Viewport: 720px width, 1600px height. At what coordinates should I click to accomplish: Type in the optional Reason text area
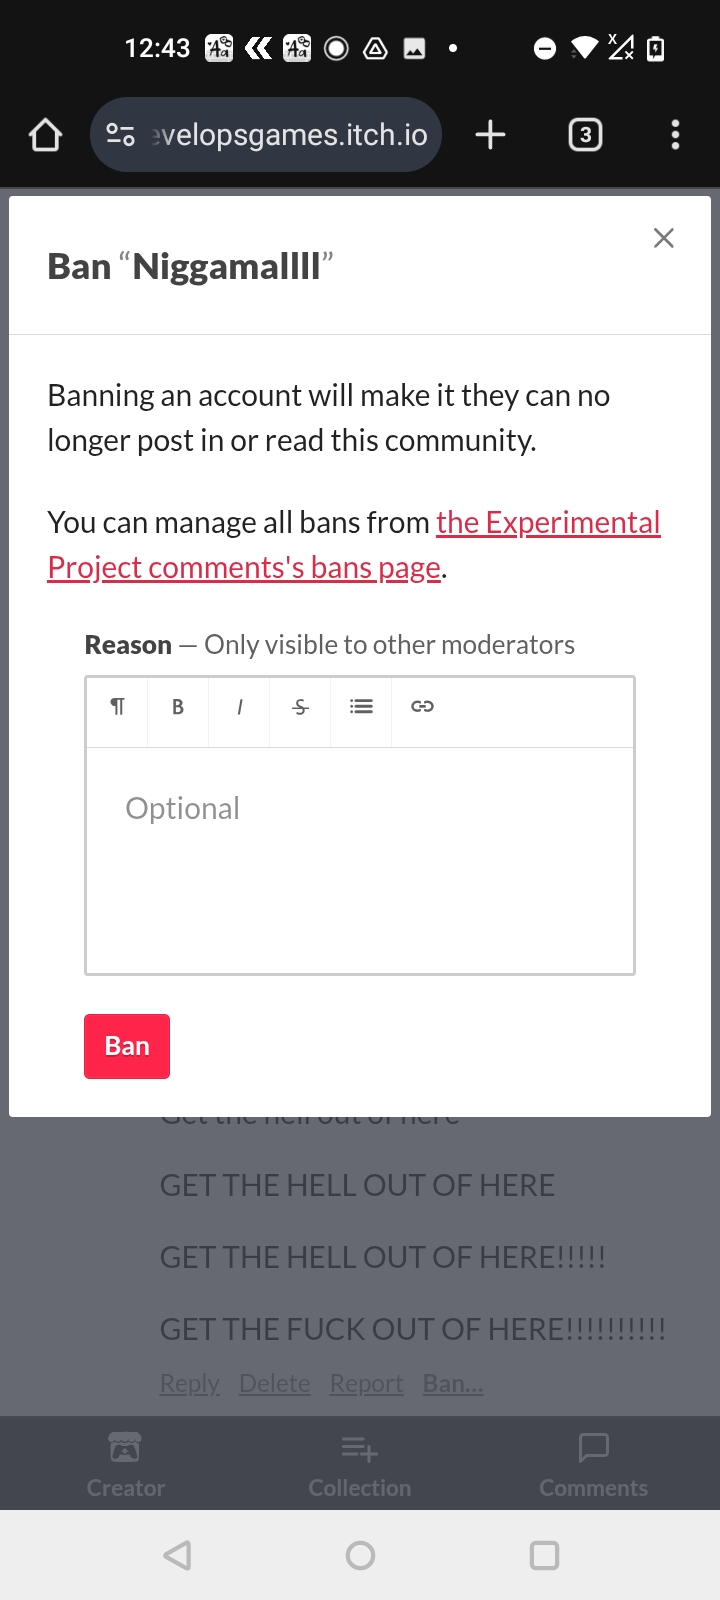[x=360, y=860]
